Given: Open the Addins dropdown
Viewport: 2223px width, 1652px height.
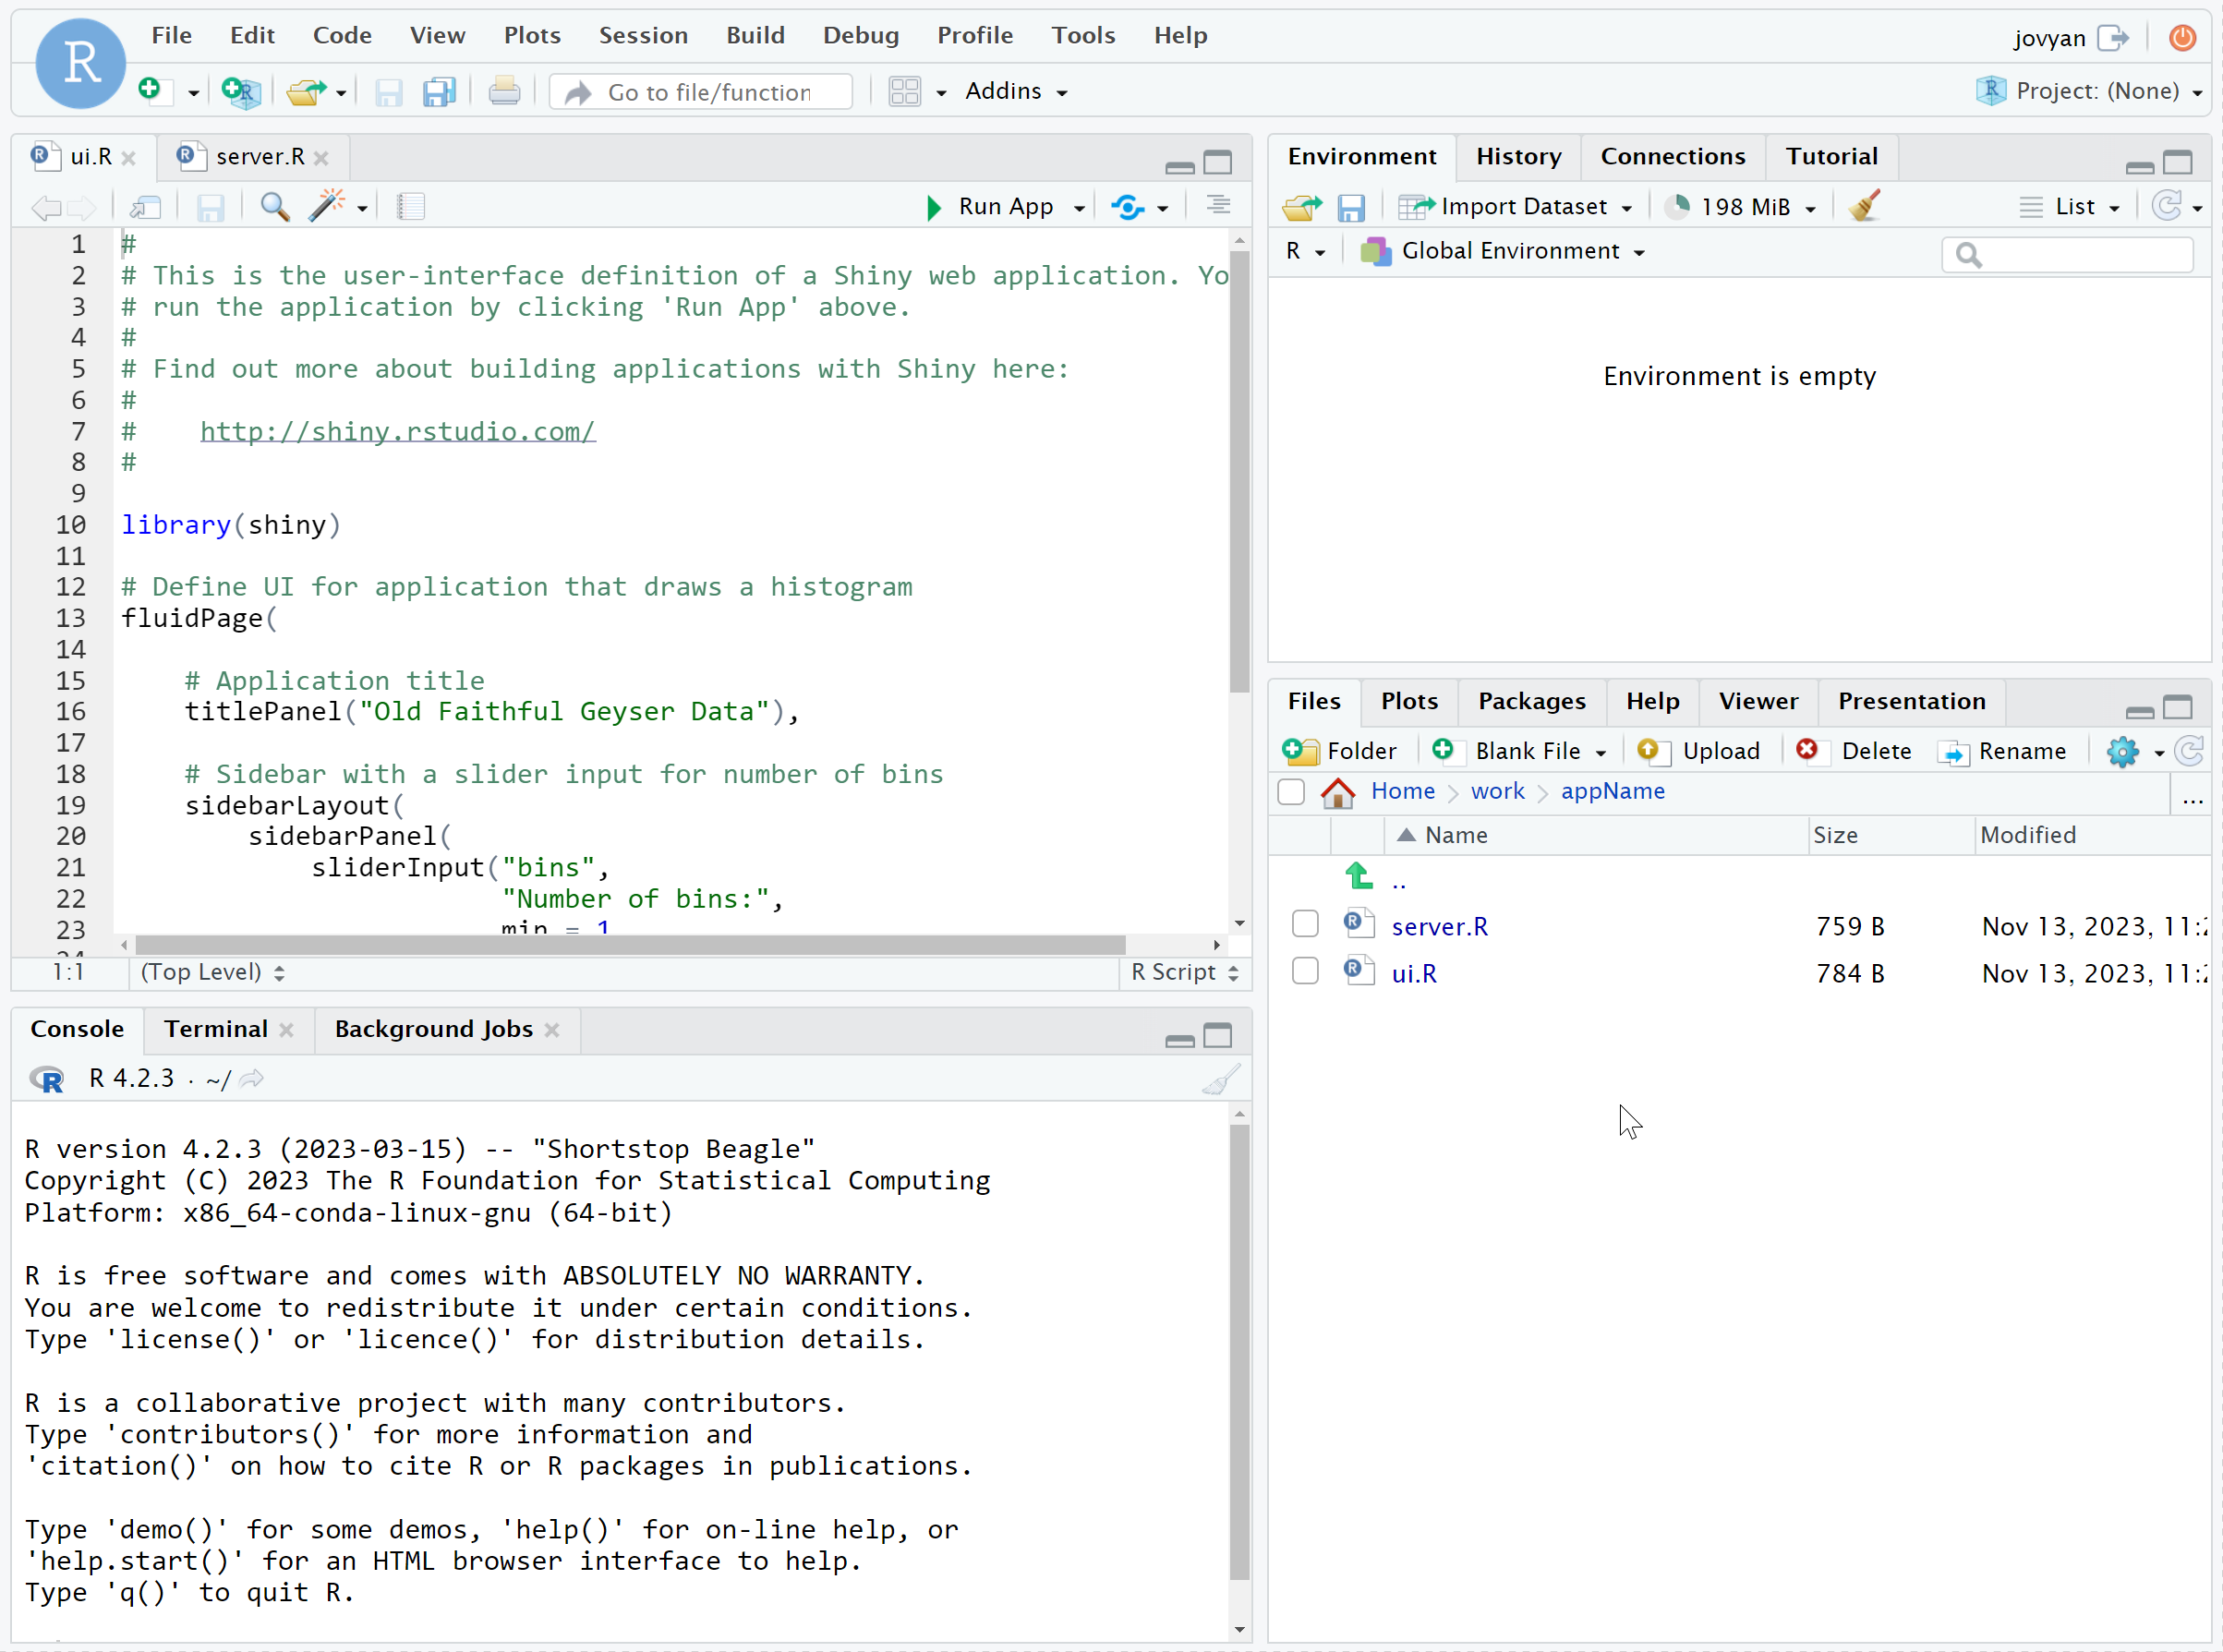Looking at the screenshot, I should click(x=1016, y=91).
